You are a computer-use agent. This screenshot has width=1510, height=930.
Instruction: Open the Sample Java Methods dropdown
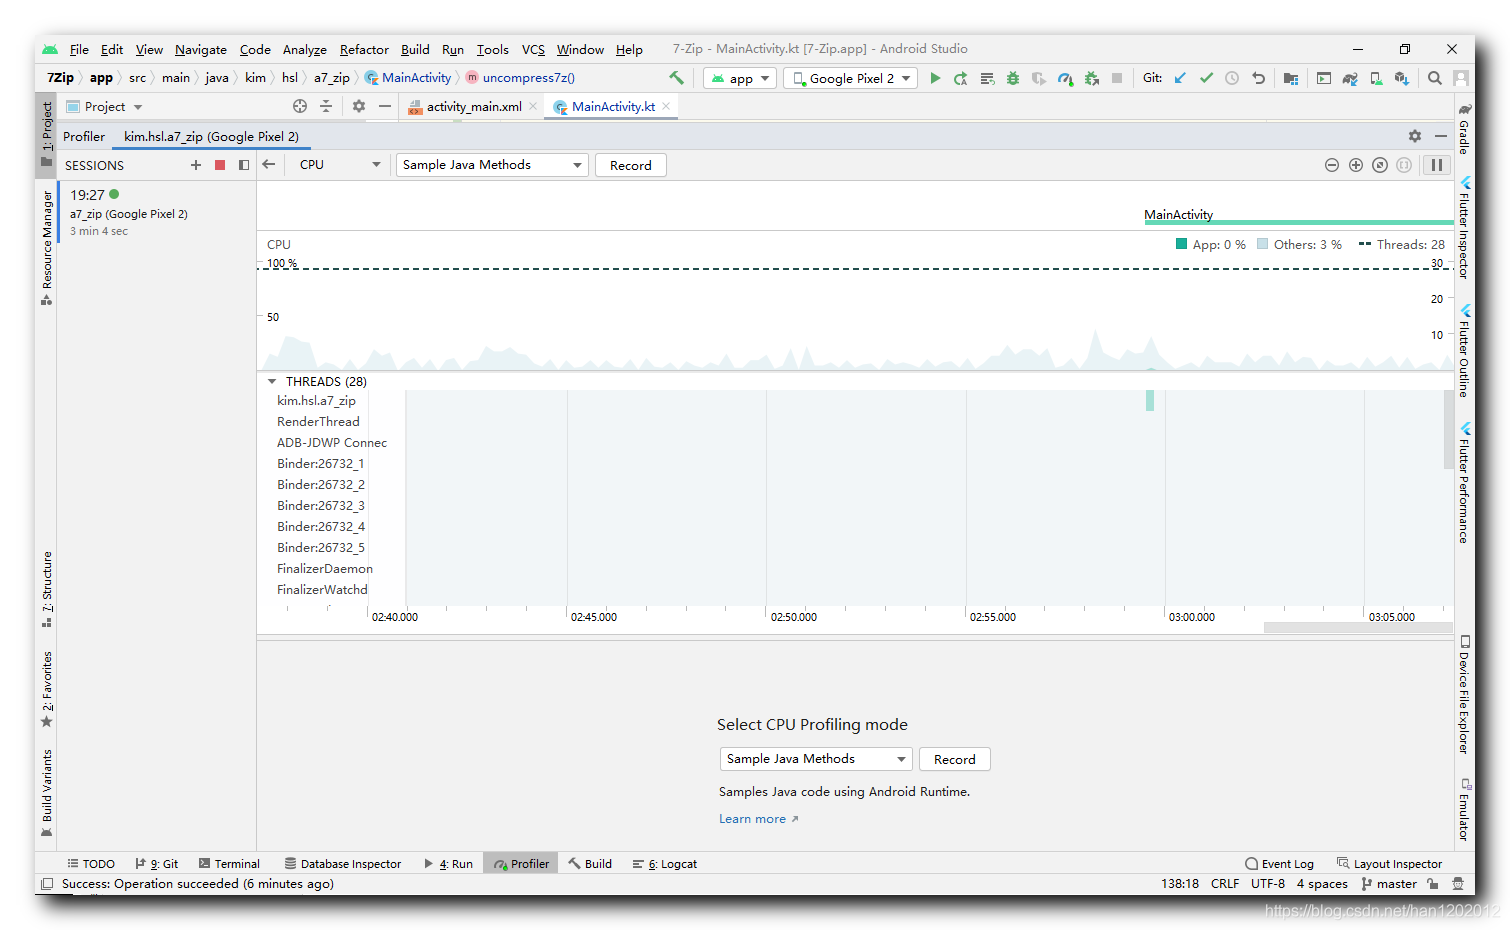point(491,165)
